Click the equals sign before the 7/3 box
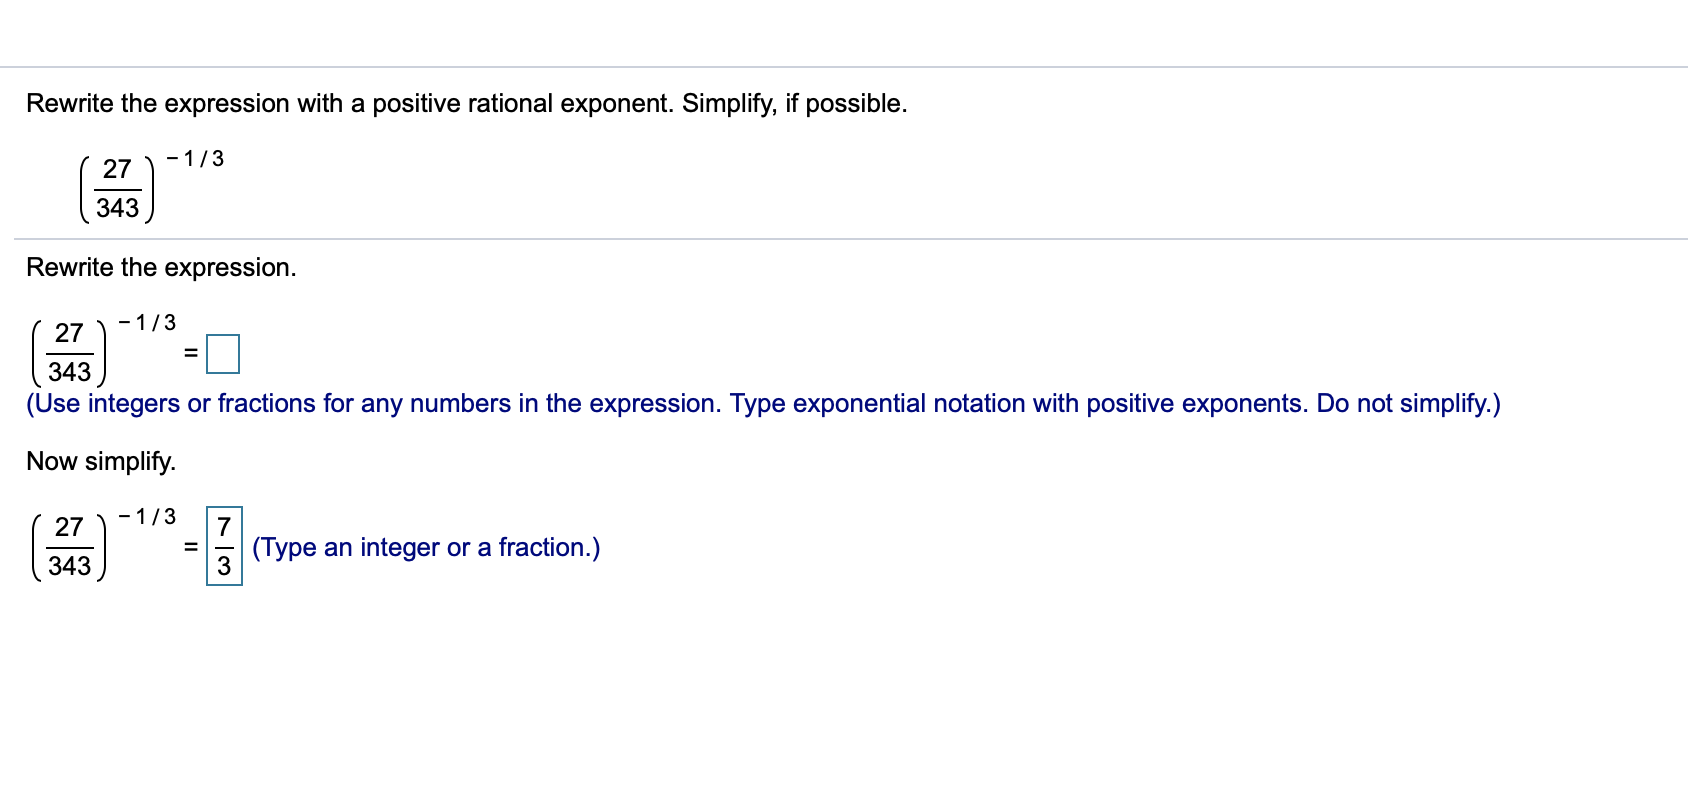Image resolution: width=1688 pixels, height=808 pixels. (189, 548)
